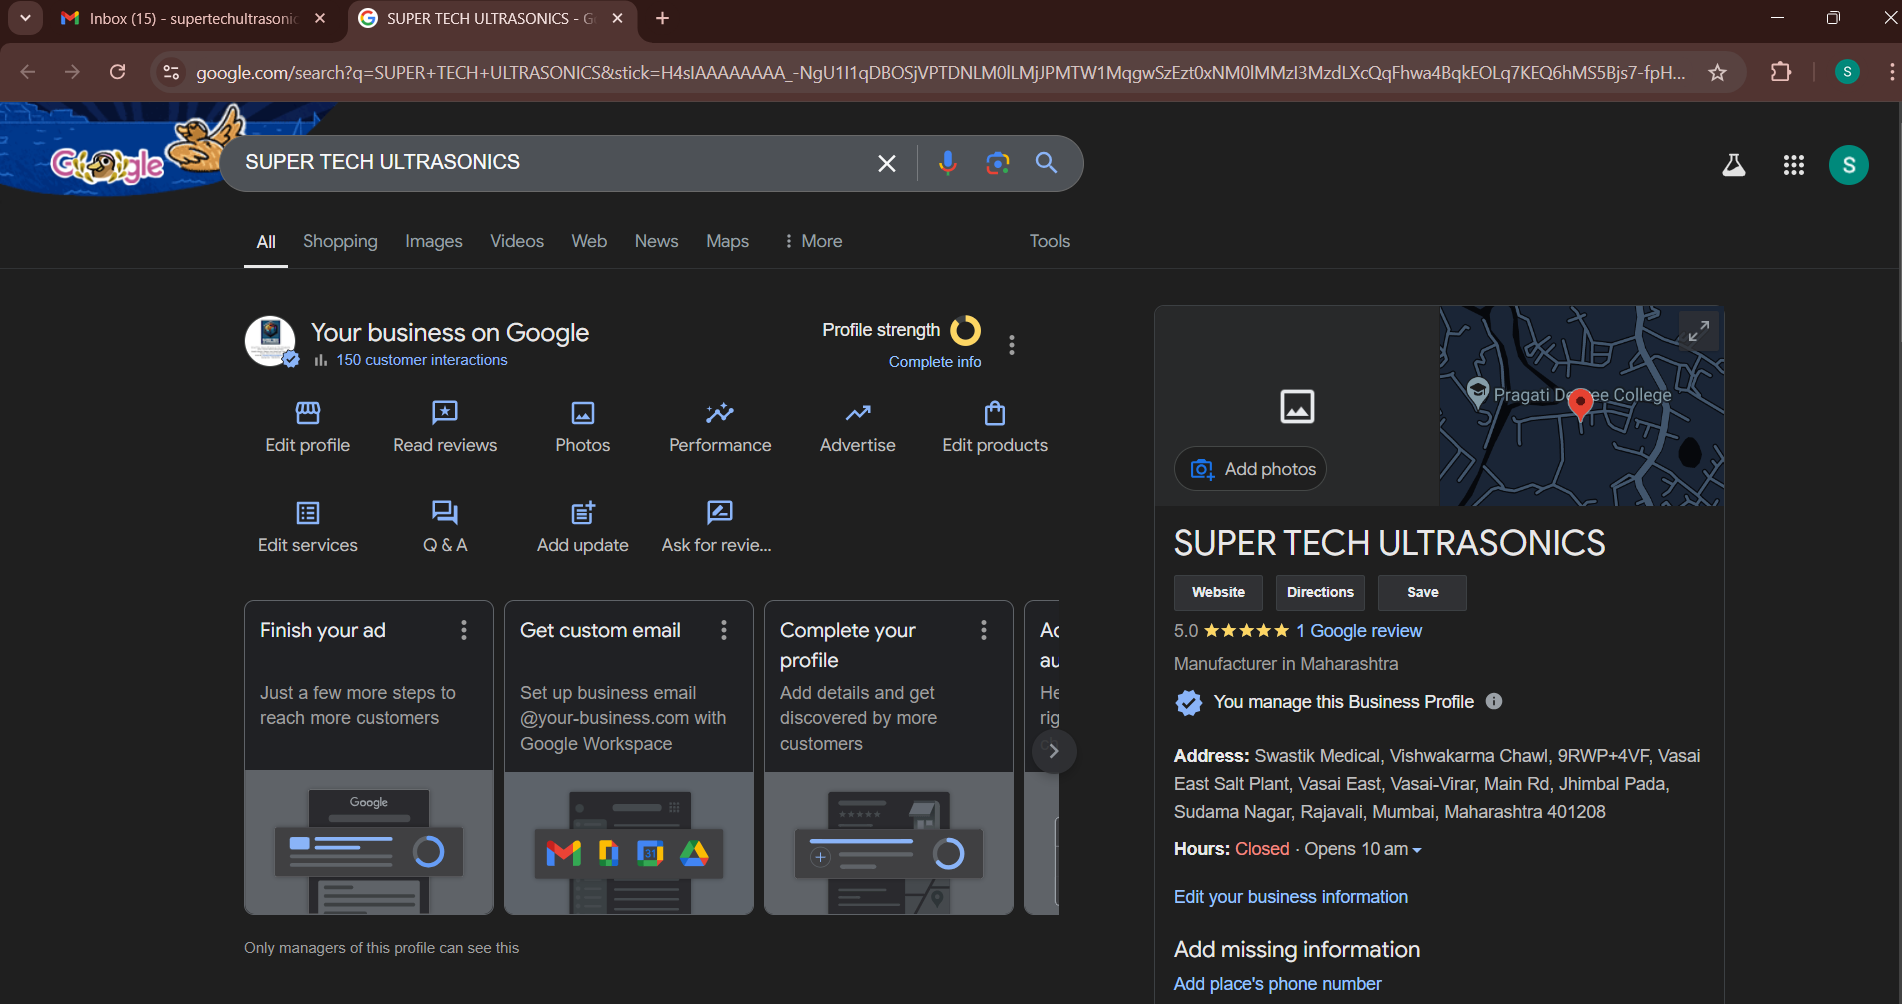
Task: Open 150 customer interactions link
Action: [421, 360]
